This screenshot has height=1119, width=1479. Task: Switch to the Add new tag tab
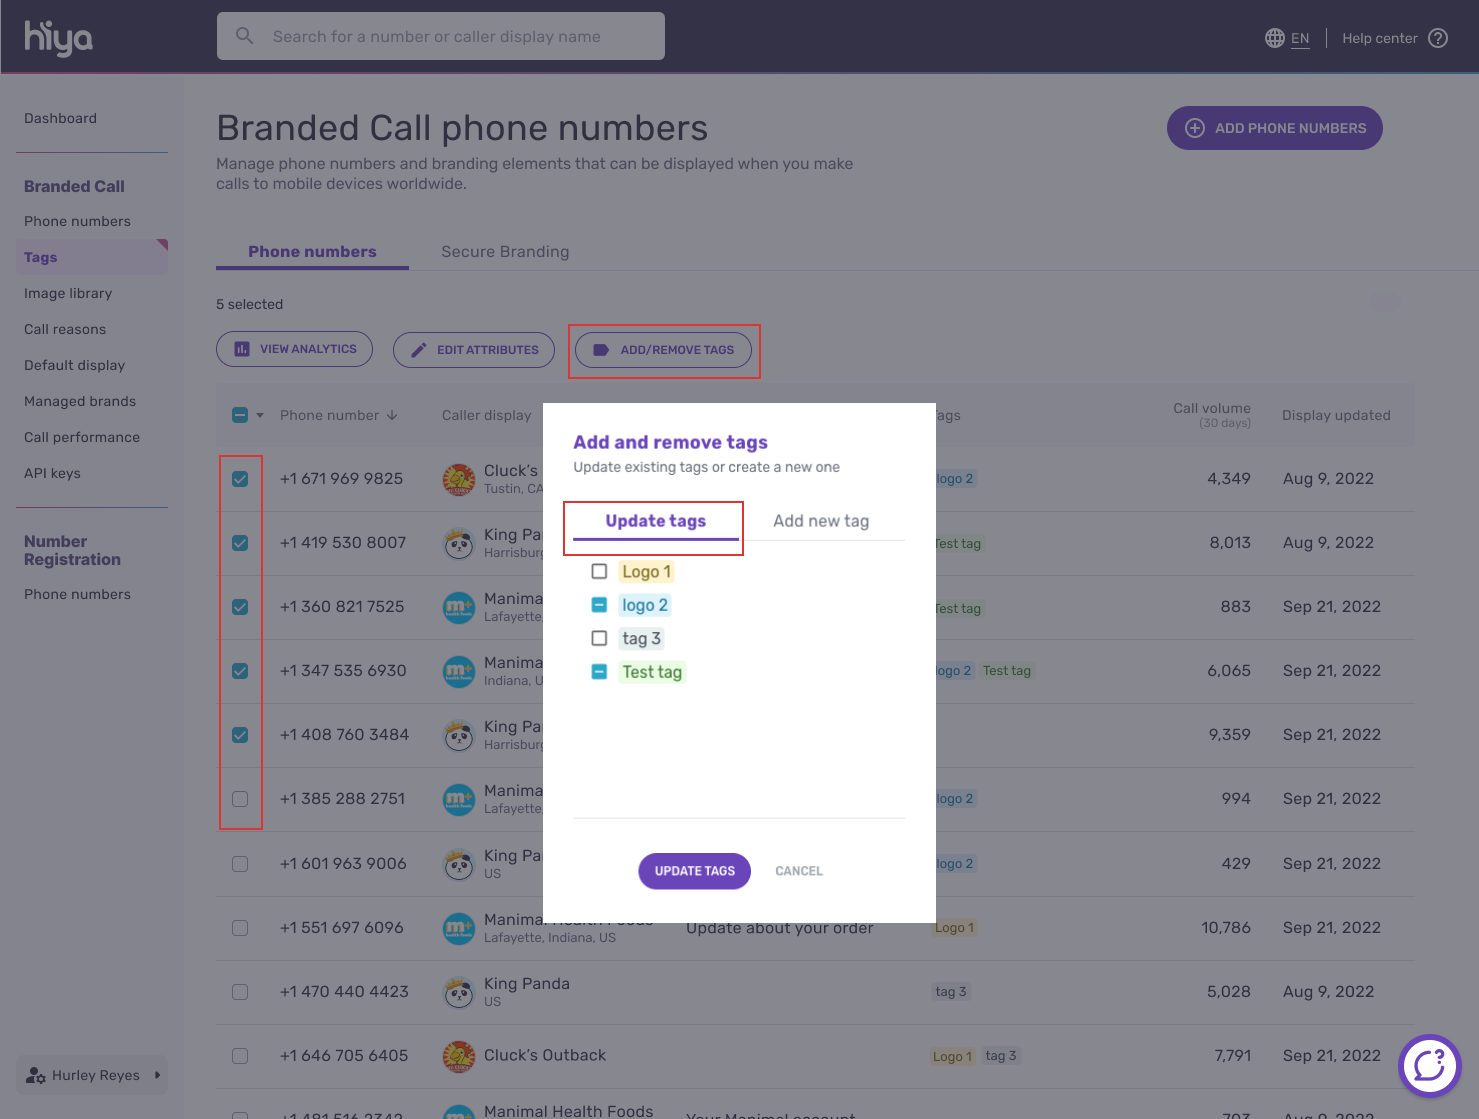point(821,521)
